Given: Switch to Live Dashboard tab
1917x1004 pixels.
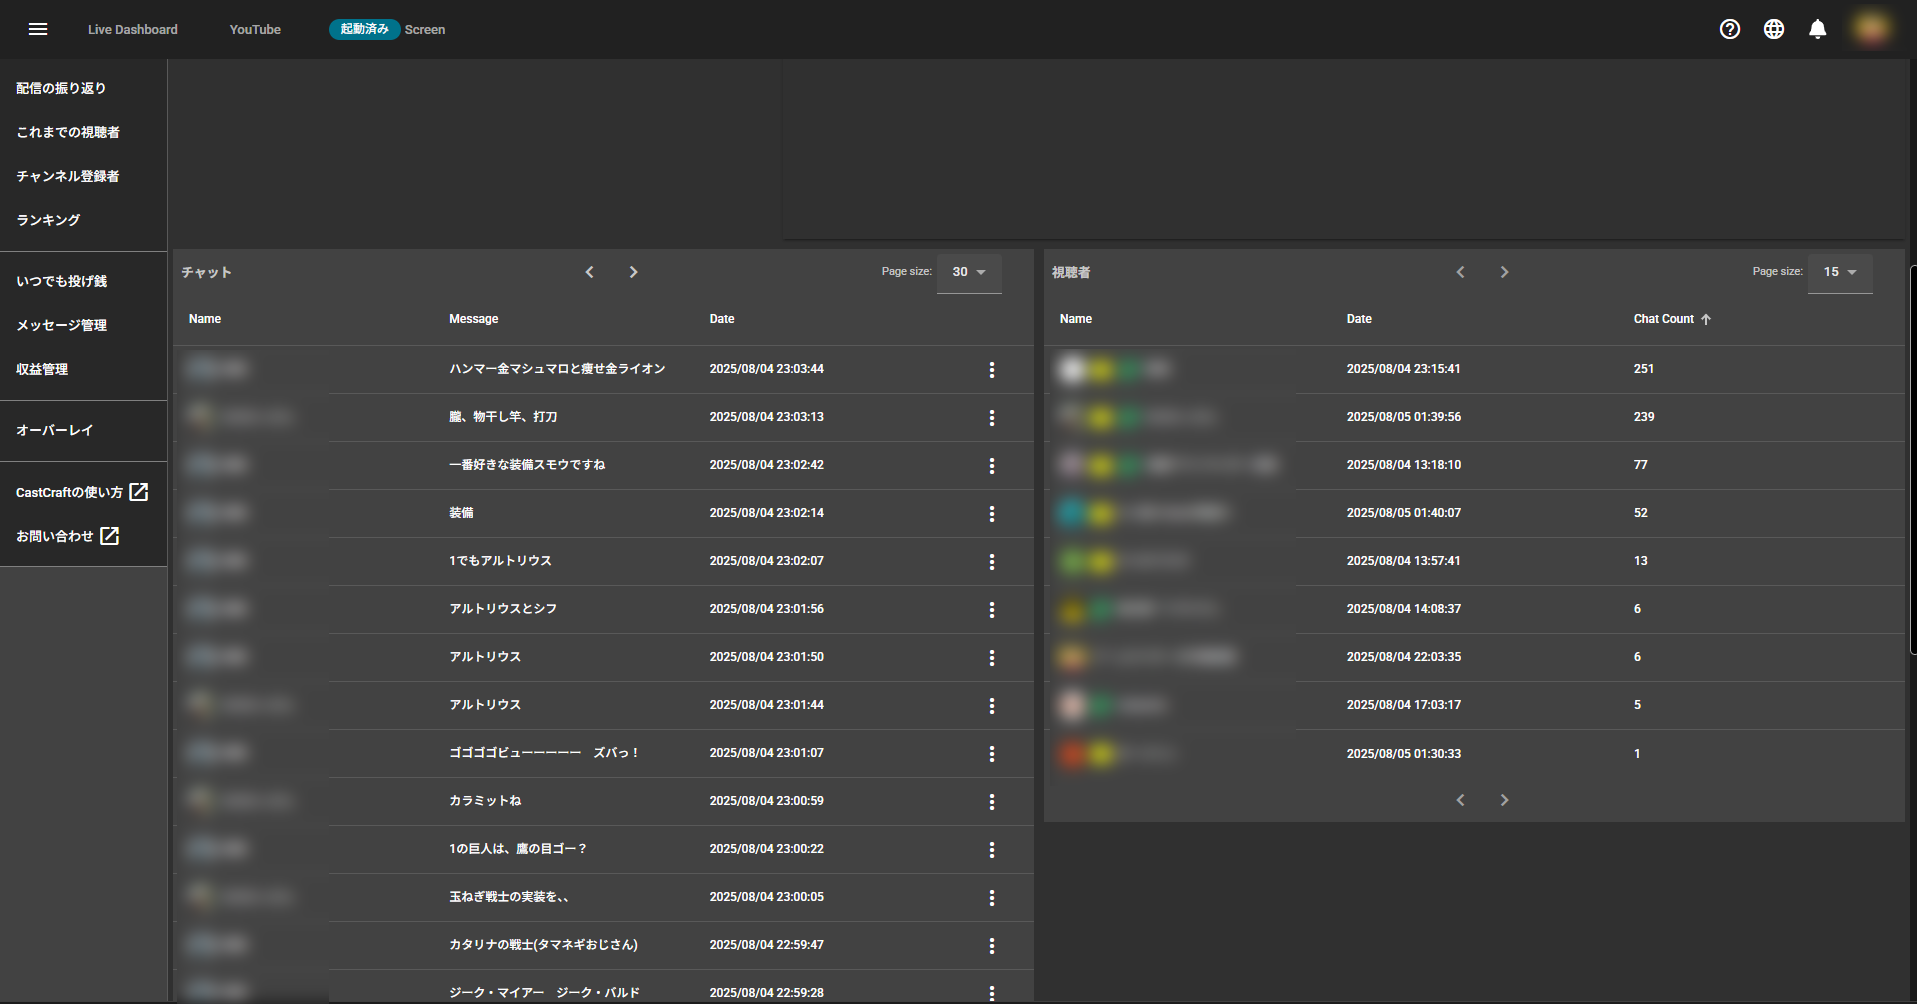Looking at the screenshot, I should coord(133,30).
